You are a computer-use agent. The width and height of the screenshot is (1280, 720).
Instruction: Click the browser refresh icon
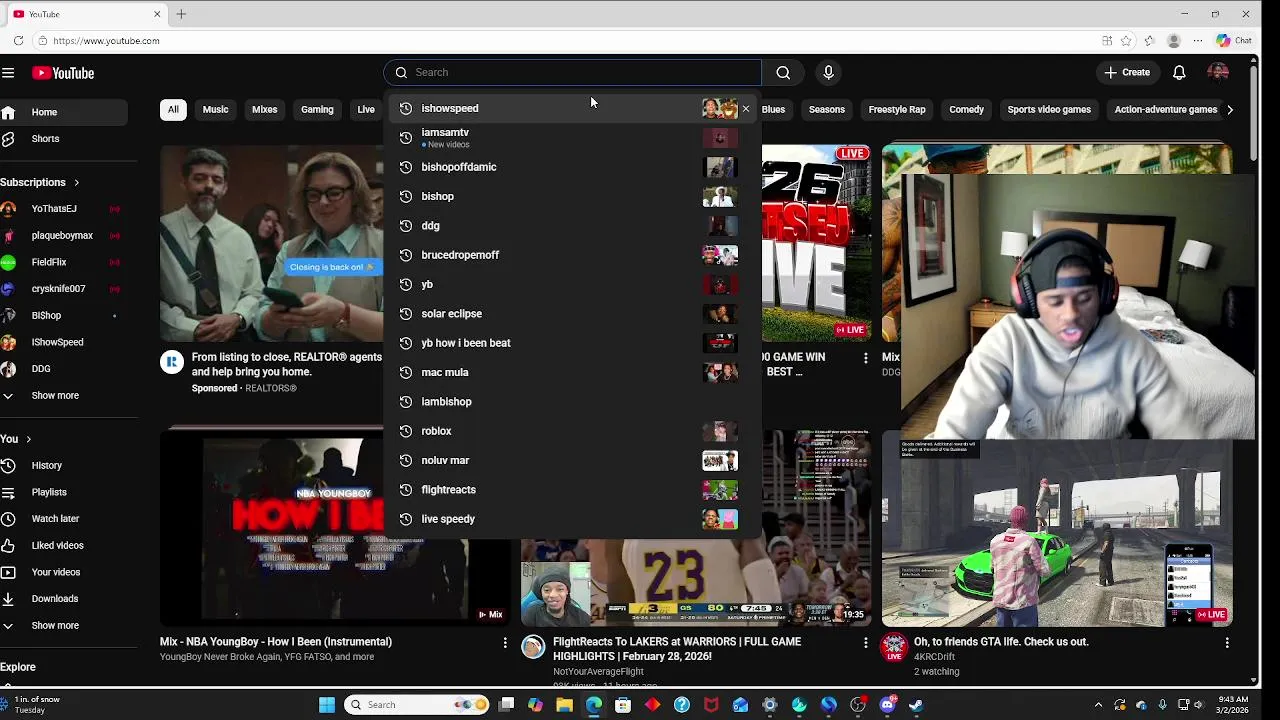click(x=18, y=41)
